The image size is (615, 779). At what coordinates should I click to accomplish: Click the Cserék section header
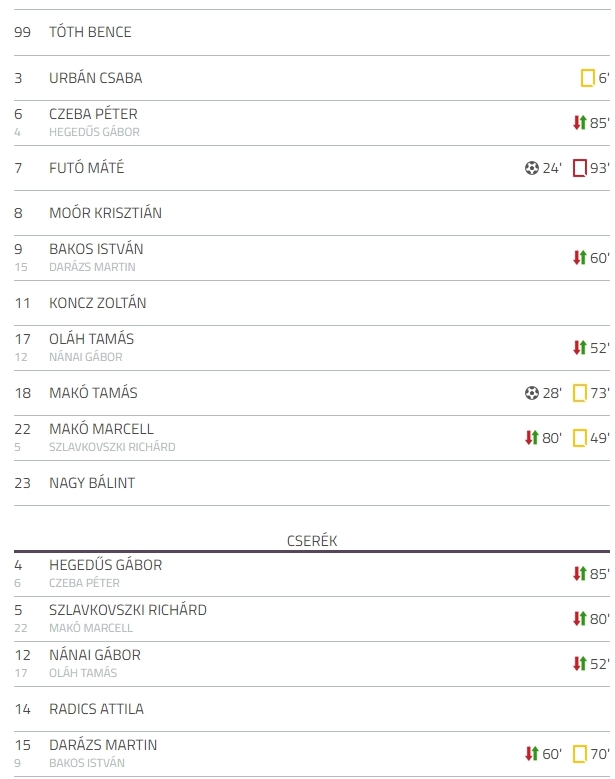pyautogui.click(x=312, y=541)
